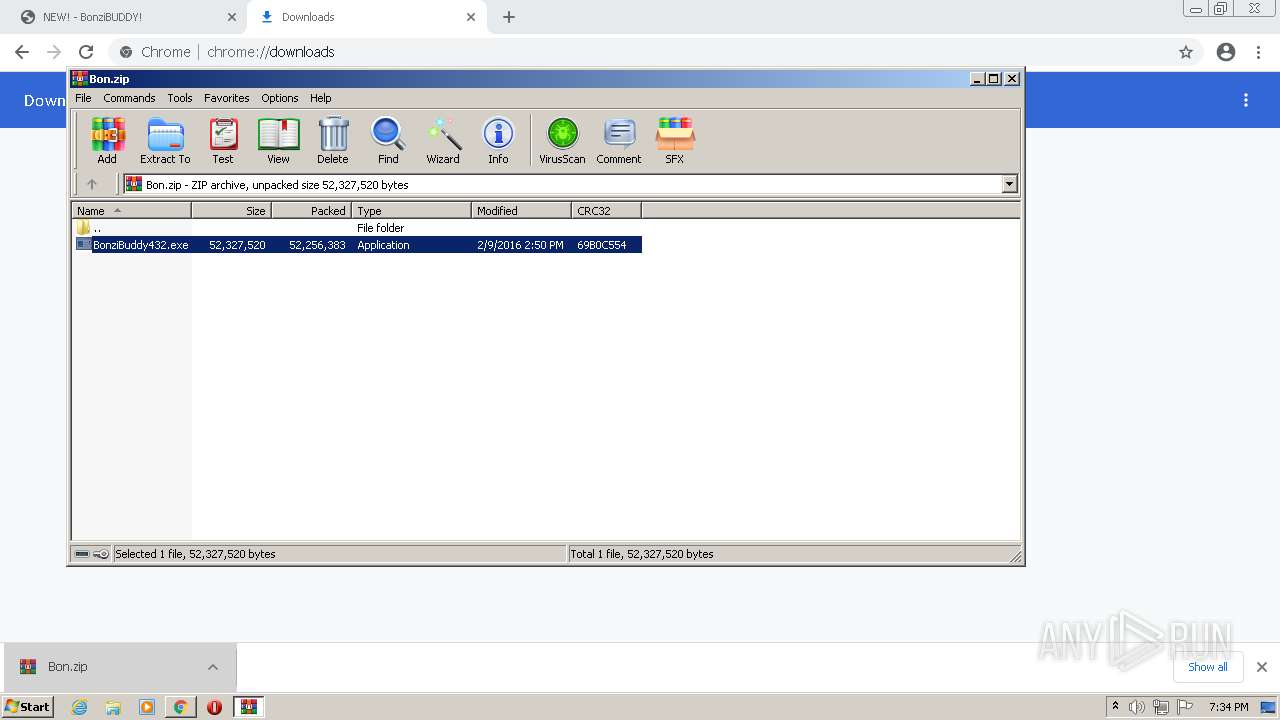Go up one folder level arrow
This screenshot has width=1280, height=720.
pos(92,184)
